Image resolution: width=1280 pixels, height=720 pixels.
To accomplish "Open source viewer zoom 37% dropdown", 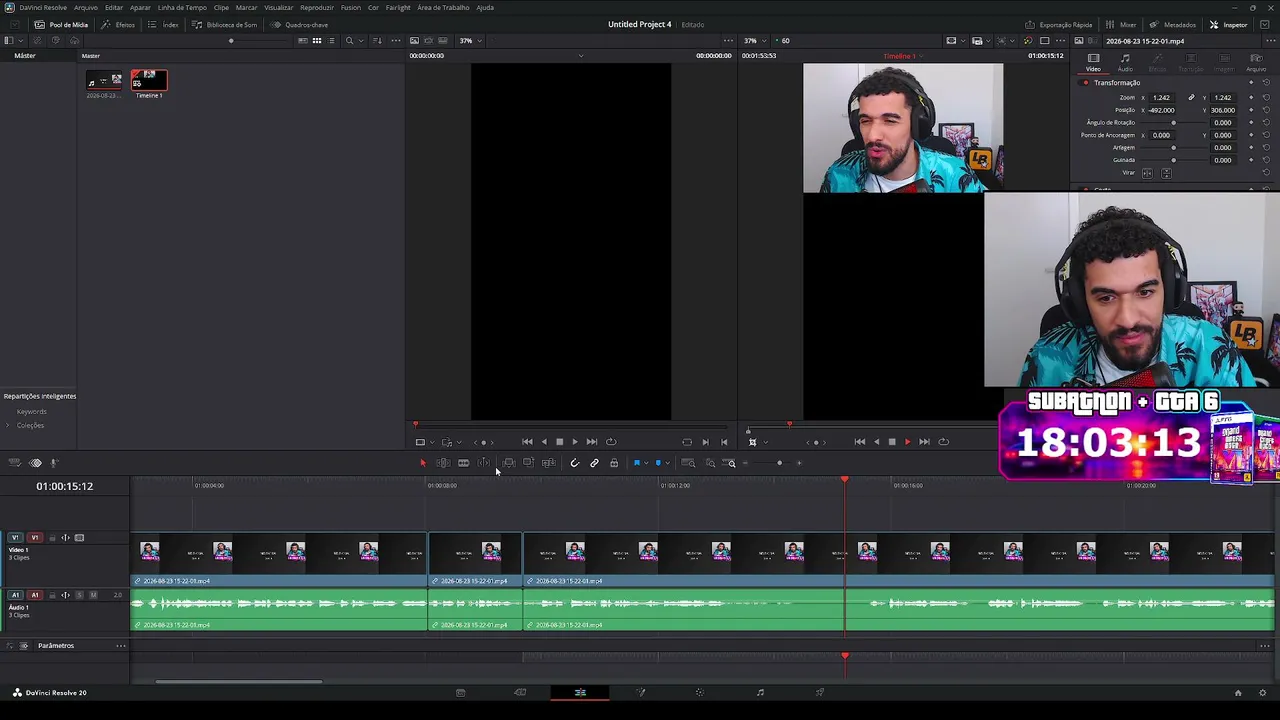I will [x=470, y=41].
